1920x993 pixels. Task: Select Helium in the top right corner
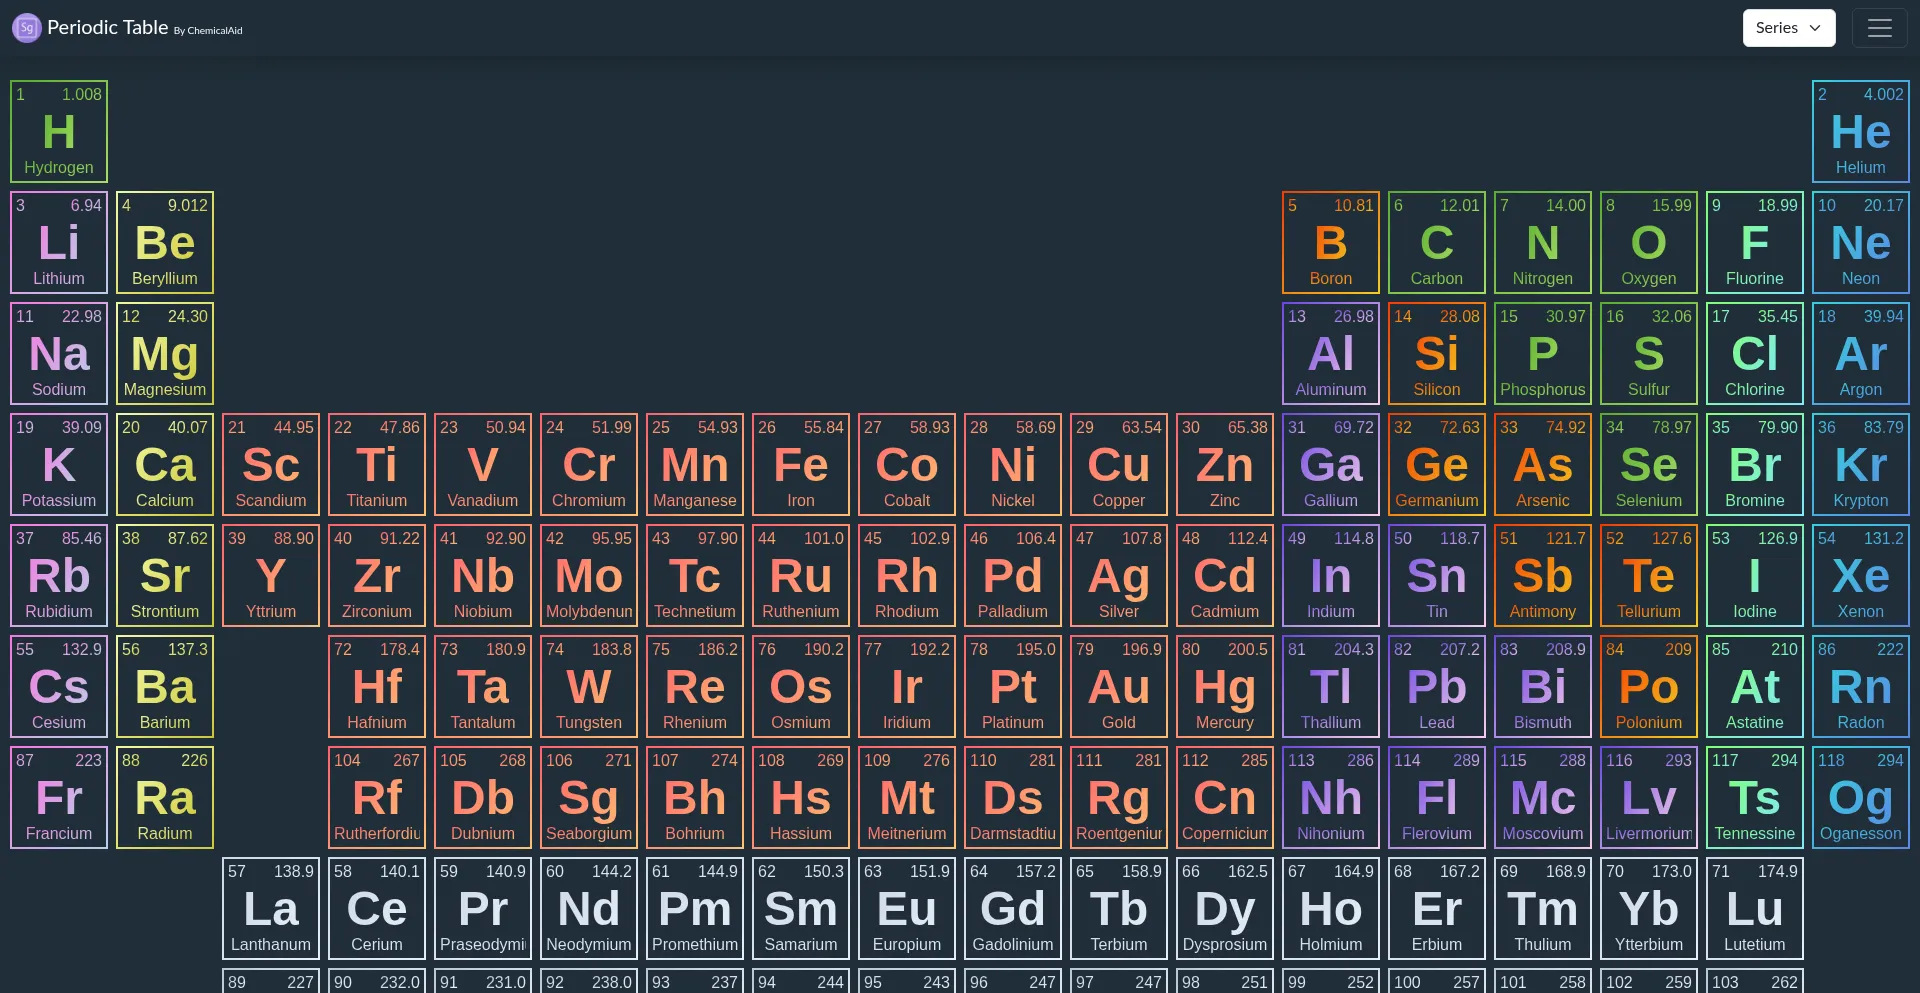1860,131
